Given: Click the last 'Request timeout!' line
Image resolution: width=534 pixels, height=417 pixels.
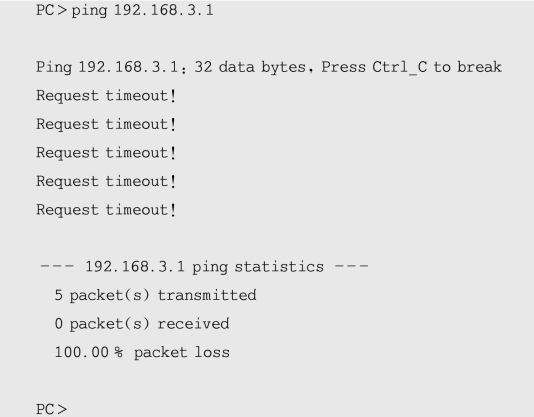Looking at the screenshot, I should click(x=106, y=210).
